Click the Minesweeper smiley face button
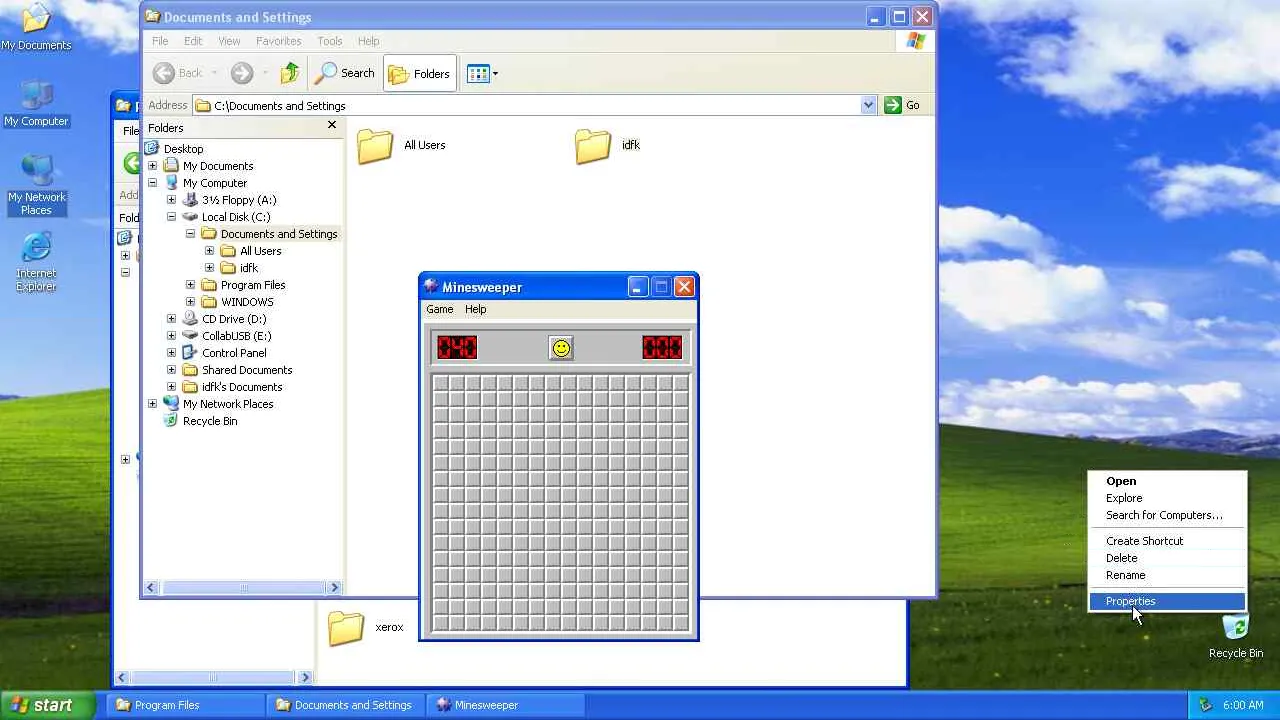1280x720 pixels. click(x=561, y=348)
